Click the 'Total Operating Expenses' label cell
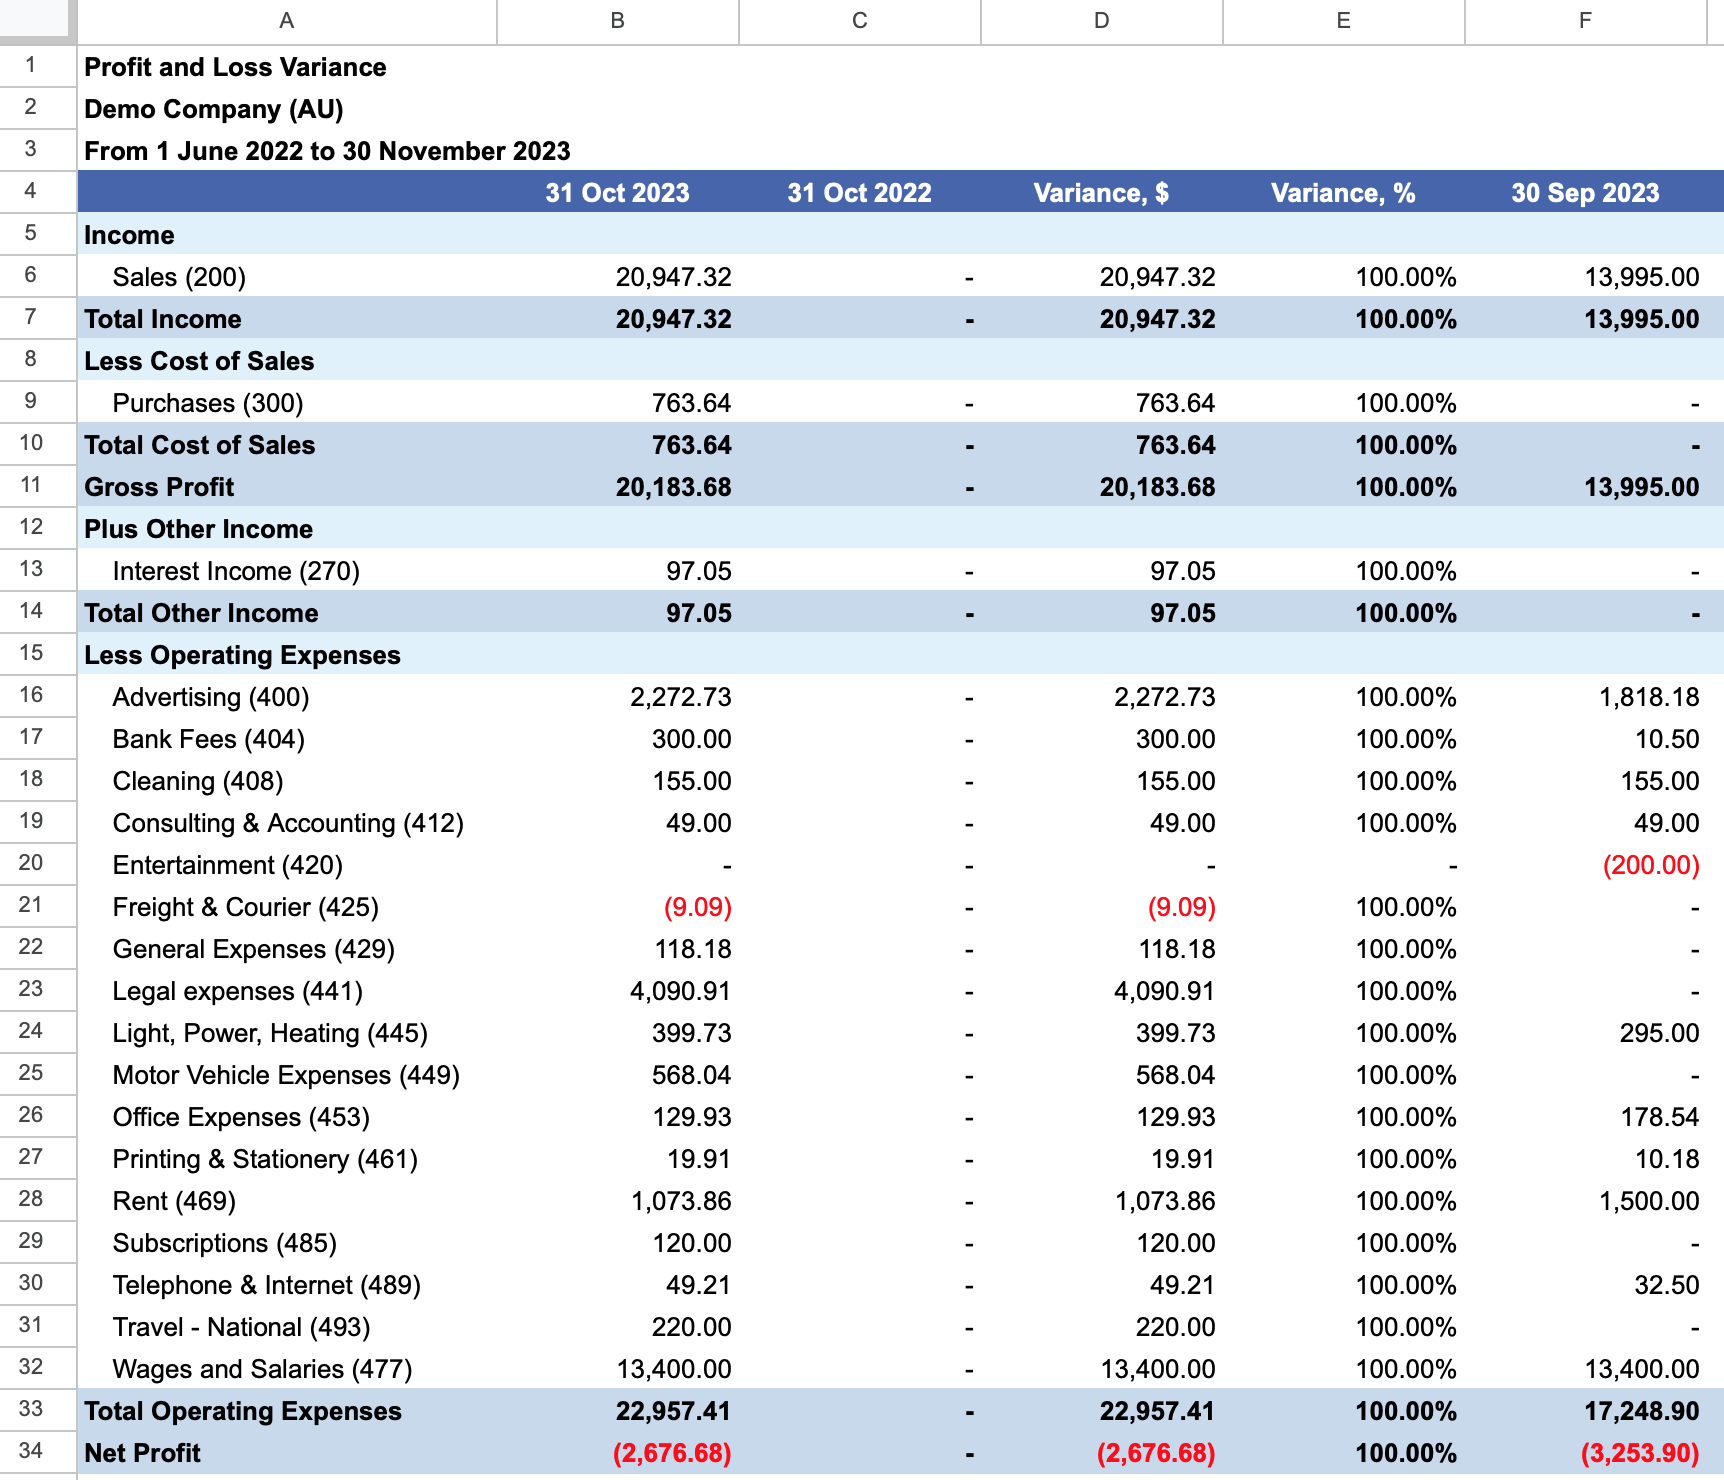This screenshot has height=1480, width=1724. [x=287, y=1411]
